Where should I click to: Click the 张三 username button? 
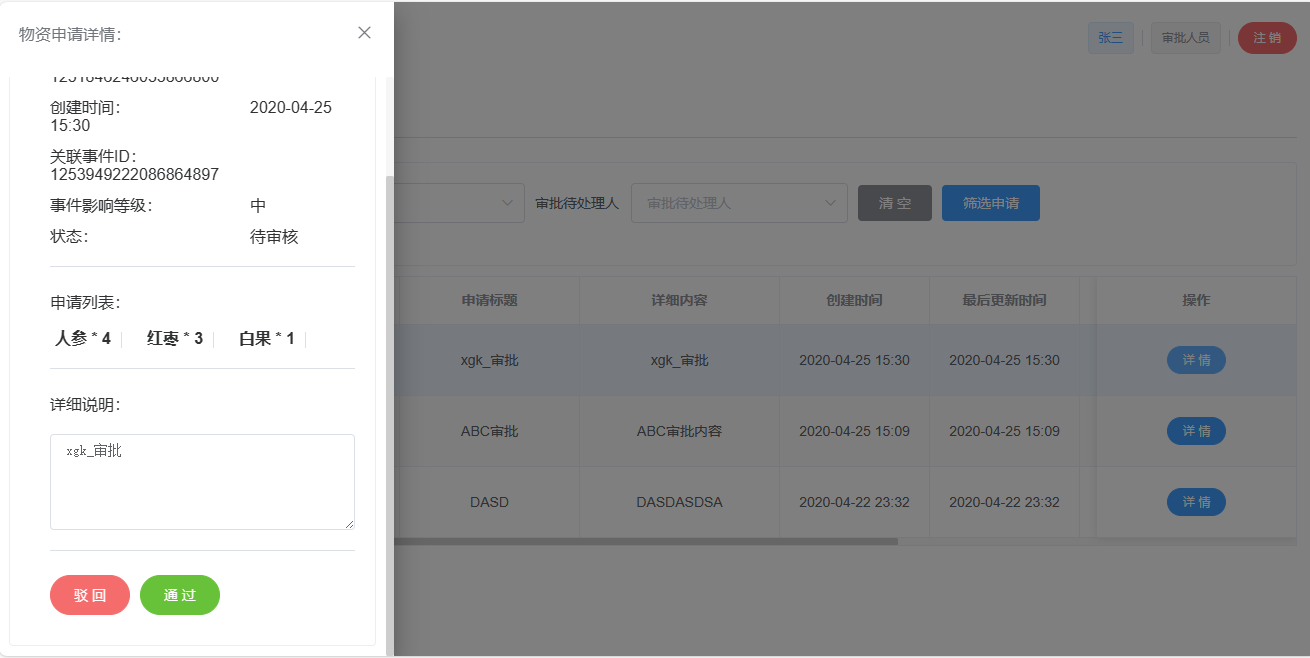coord(1110,38)
